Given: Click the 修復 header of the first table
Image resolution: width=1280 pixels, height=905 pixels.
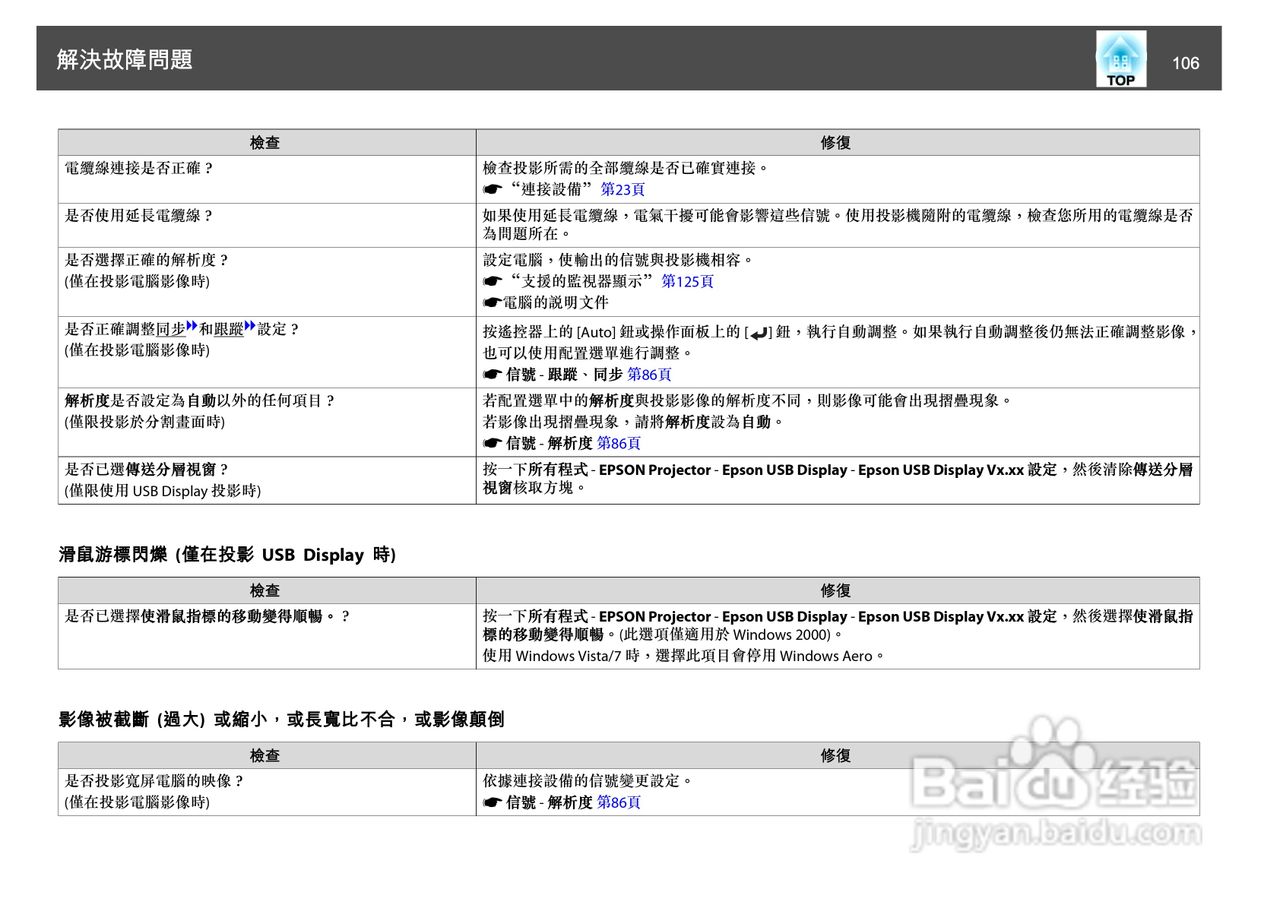Looking at the screenshot, I should point(836,143).
